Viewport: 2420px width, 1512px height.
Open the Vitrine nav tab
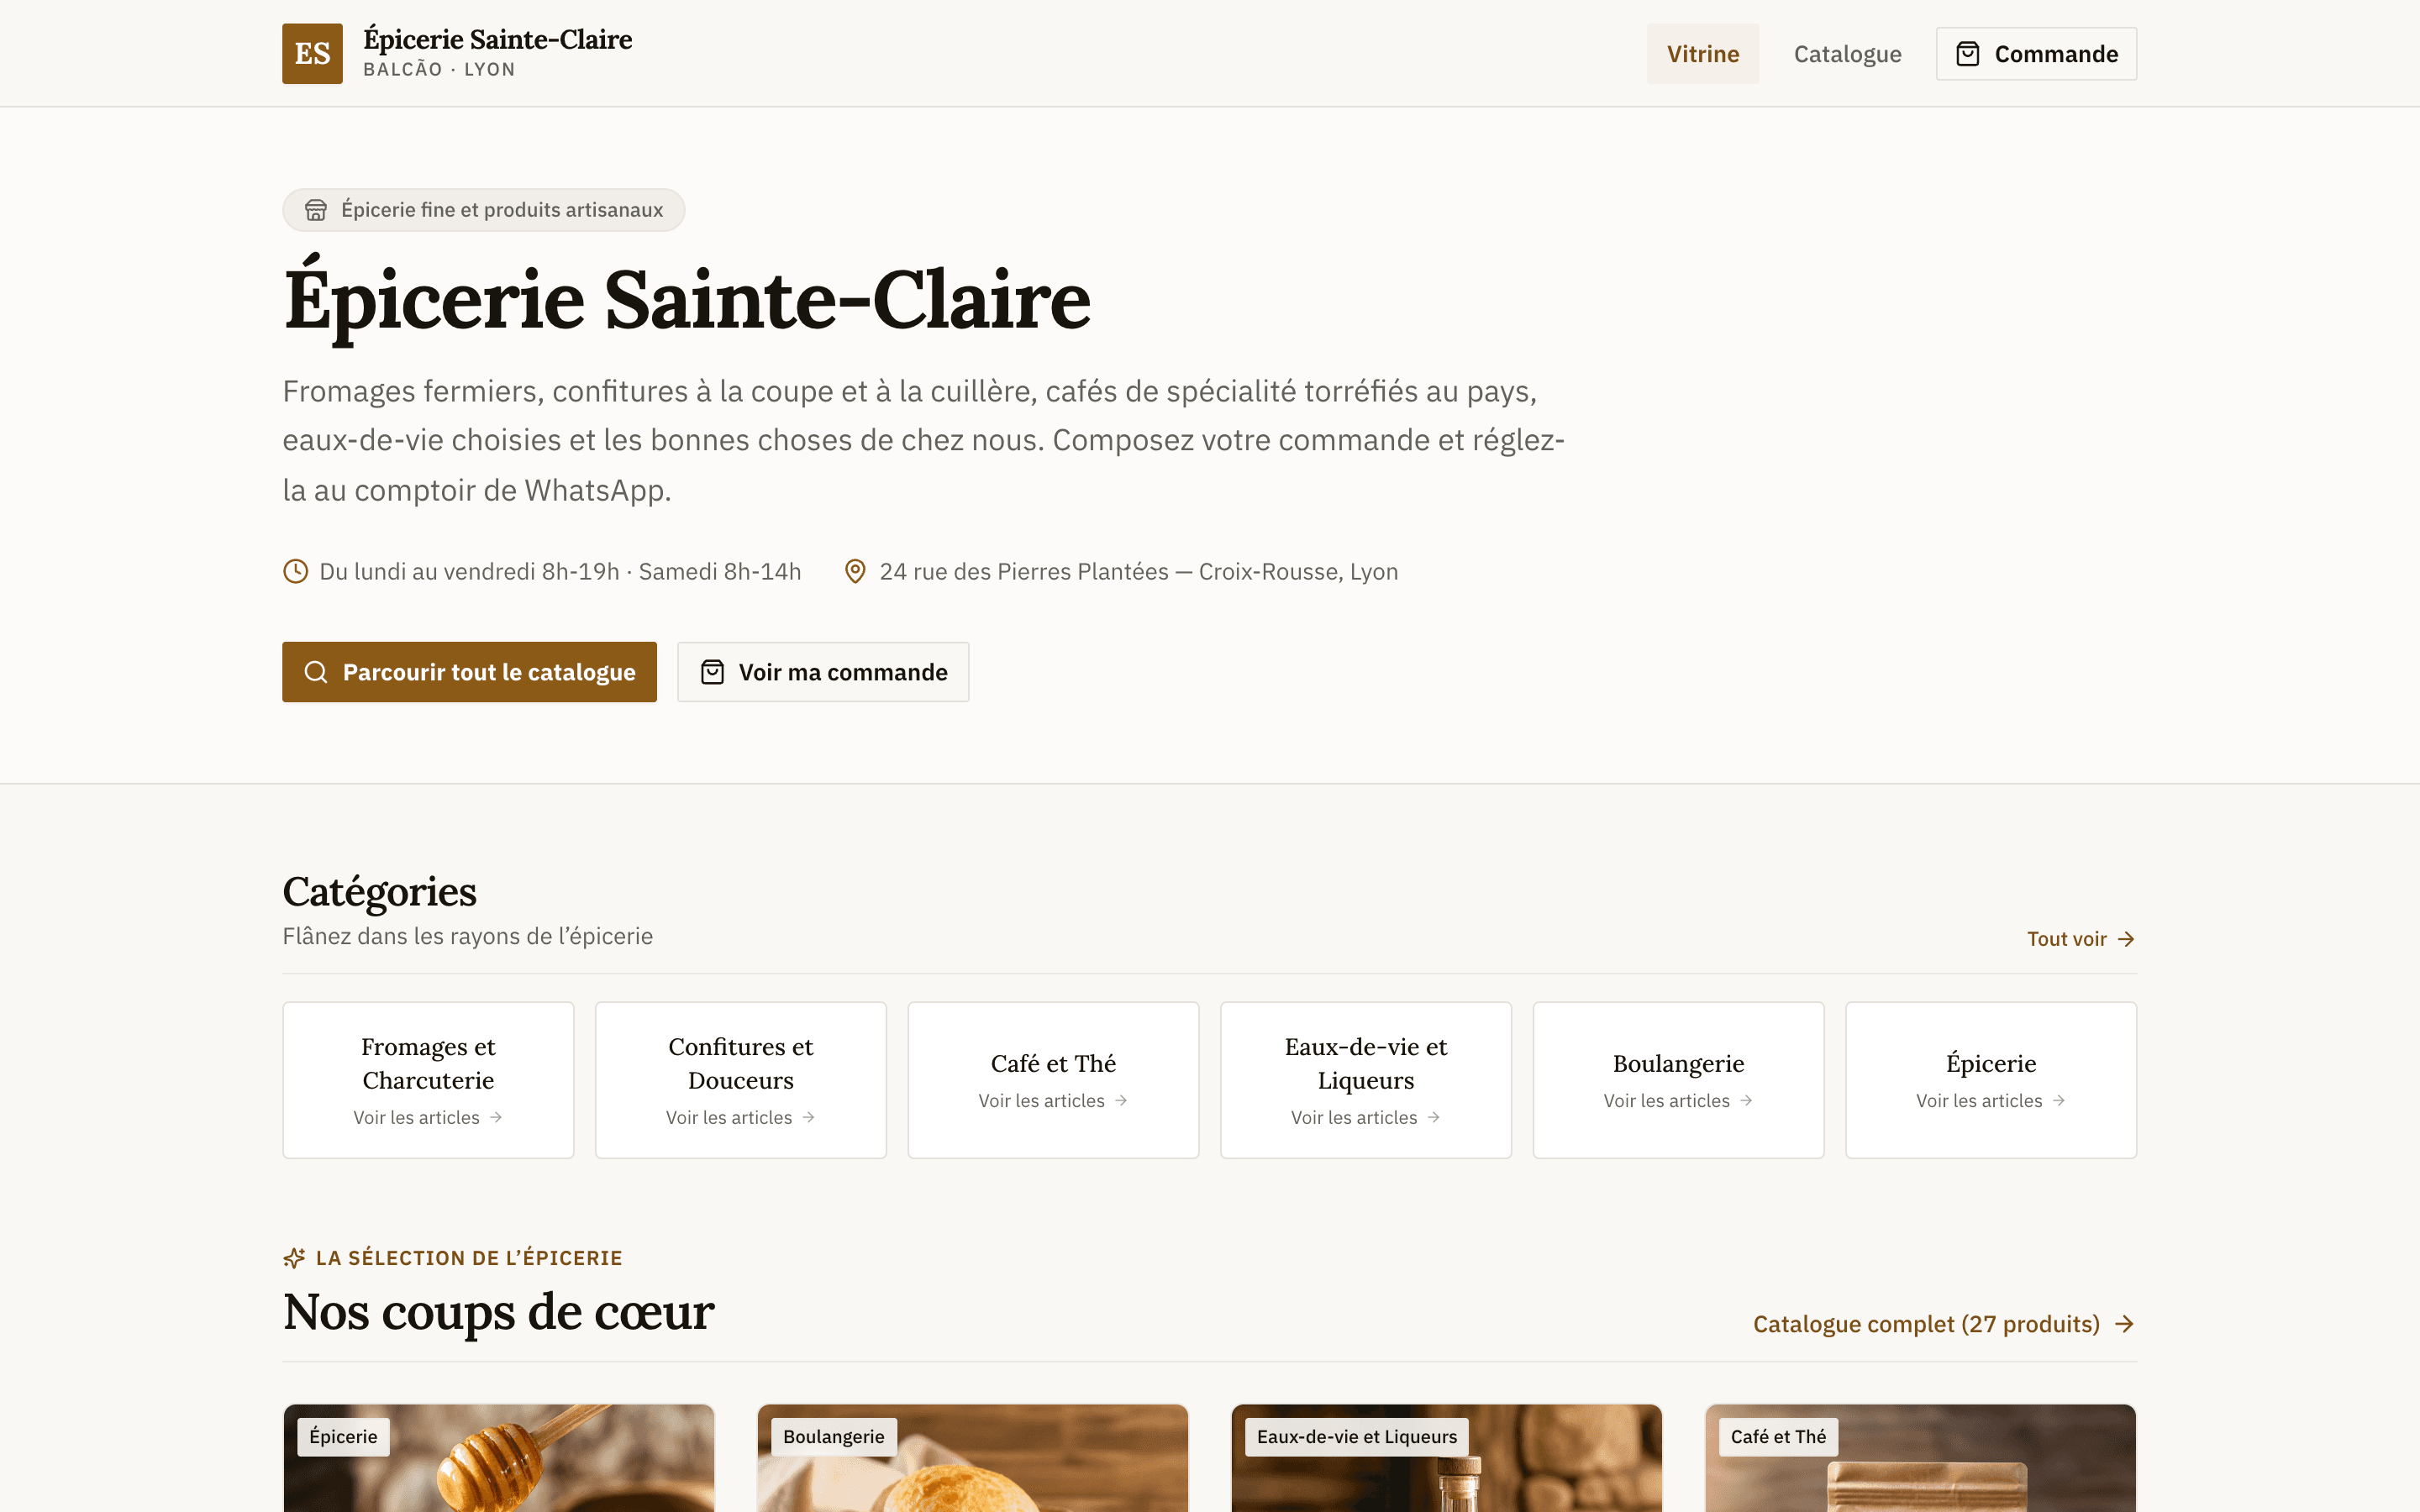click(1702, 54)
